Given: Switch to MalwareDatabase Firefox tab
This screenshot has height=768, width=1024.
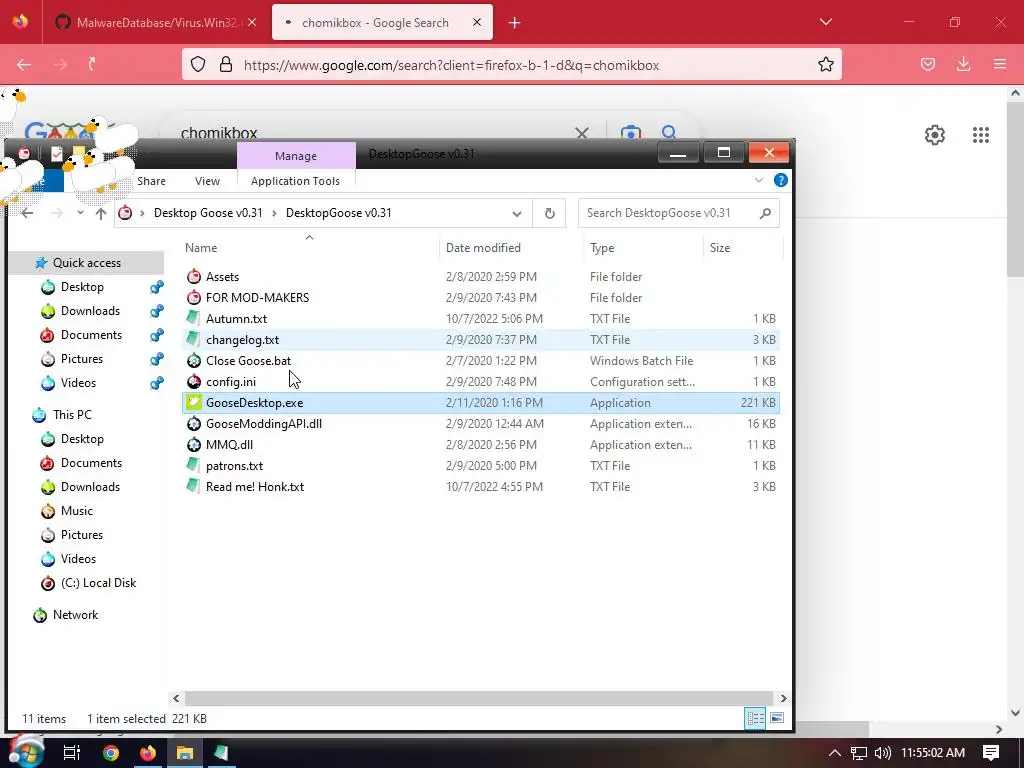Looking at the screenshot, I should (x=156, y=22).
